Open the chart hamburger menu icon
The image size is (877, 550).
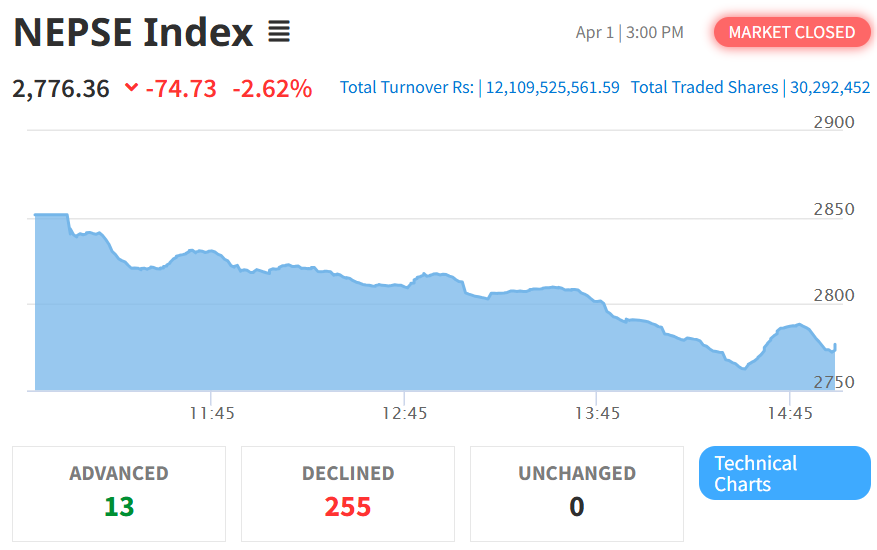[x=279, y=33]
